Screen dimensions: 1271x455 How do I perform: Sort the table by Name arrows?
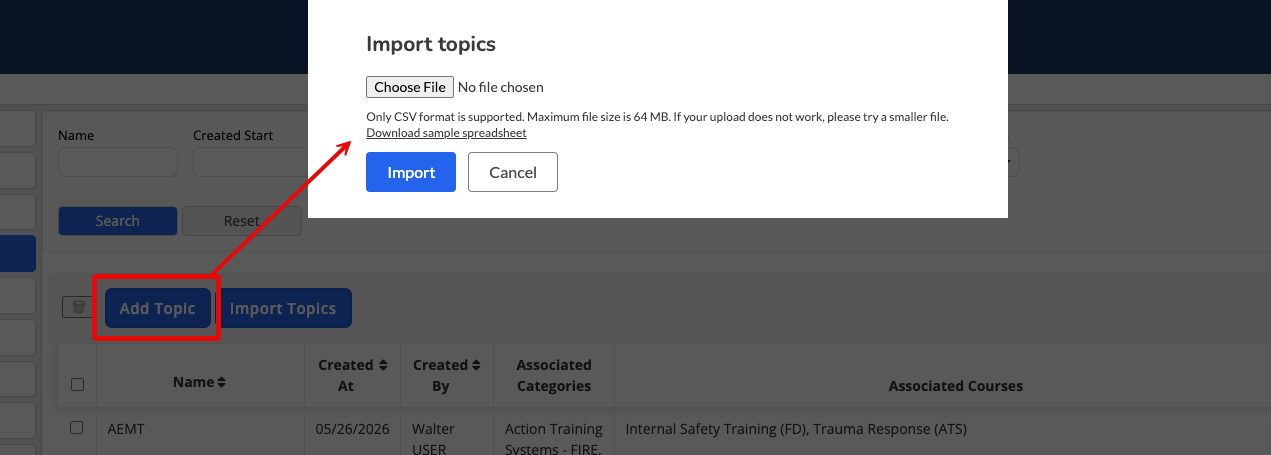click(x=221, y=383)
